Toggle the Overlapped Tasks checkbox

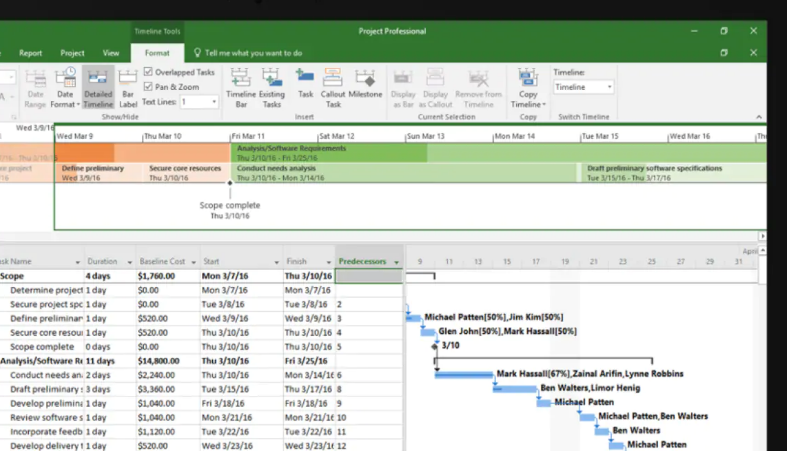pos(148,72)
